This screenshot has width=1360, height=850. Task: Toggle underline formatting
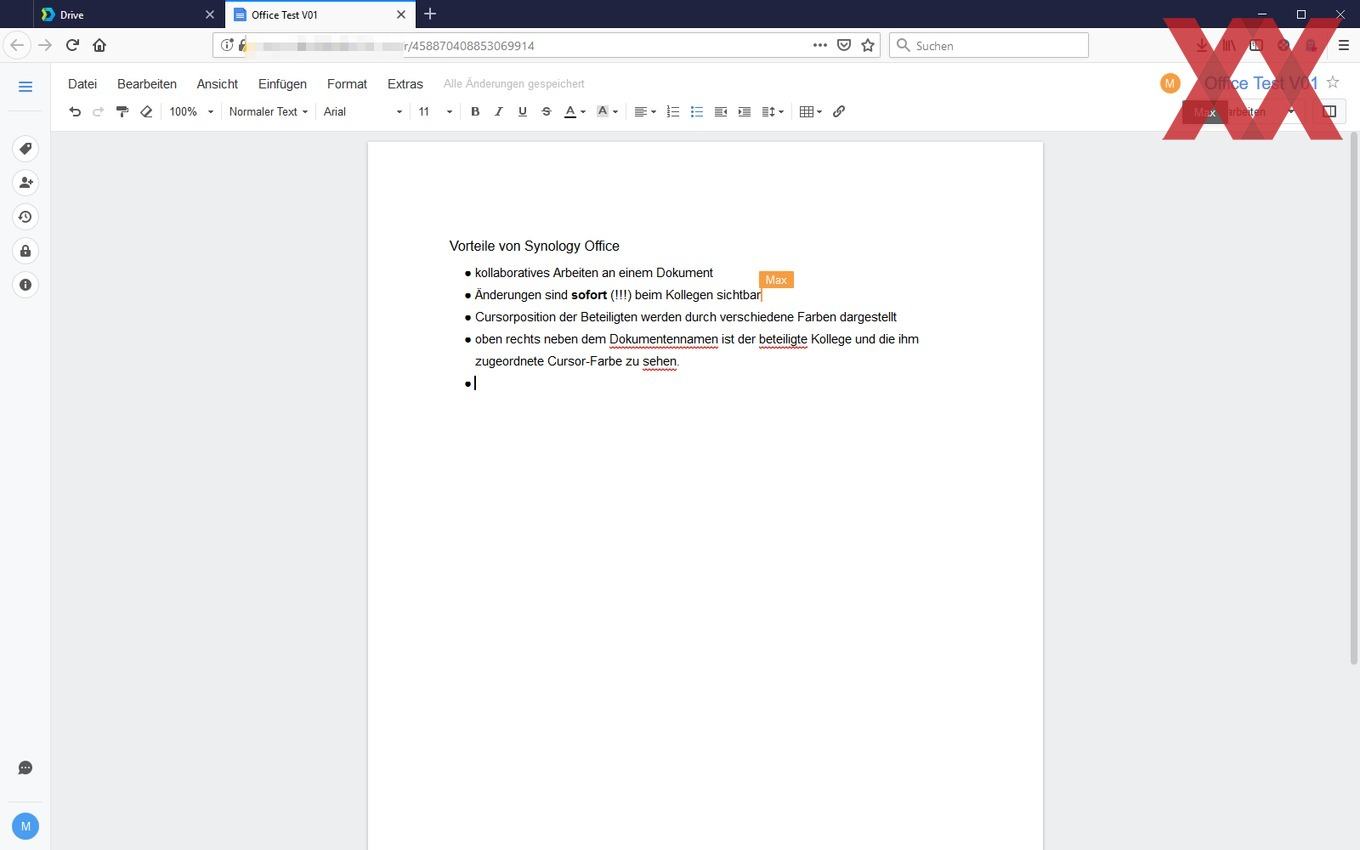coord(522,112)
